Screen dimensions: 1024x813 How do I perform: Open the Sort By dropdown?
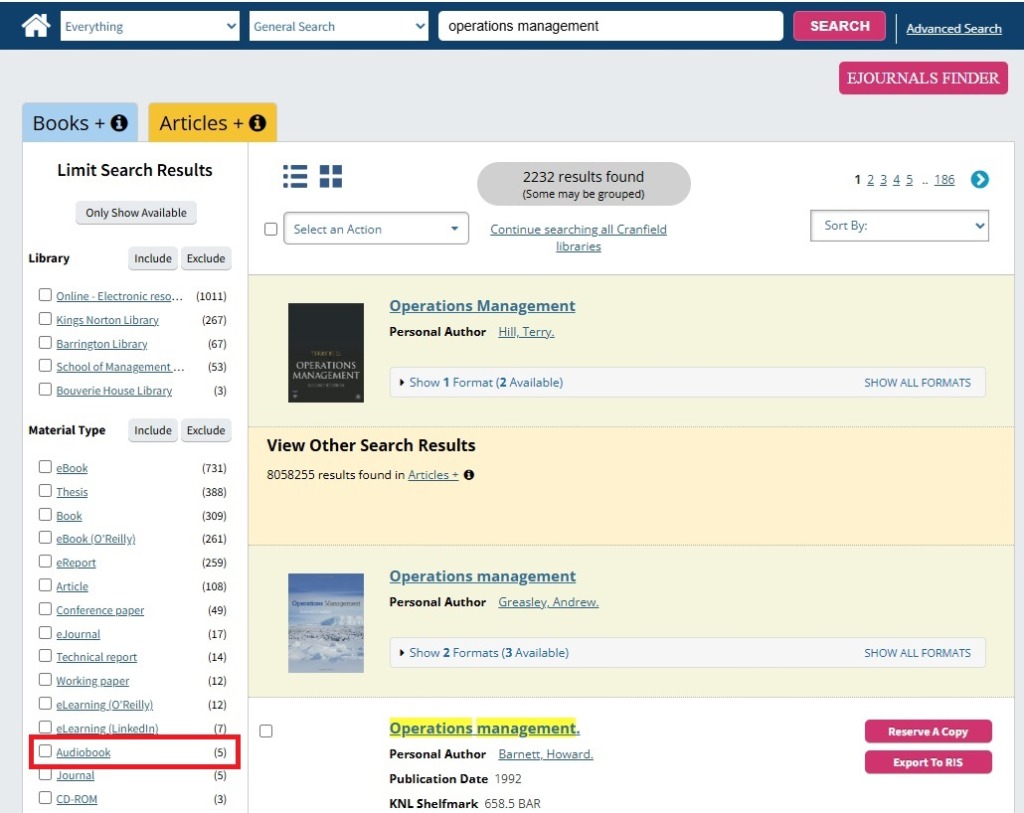click(899, 226)
